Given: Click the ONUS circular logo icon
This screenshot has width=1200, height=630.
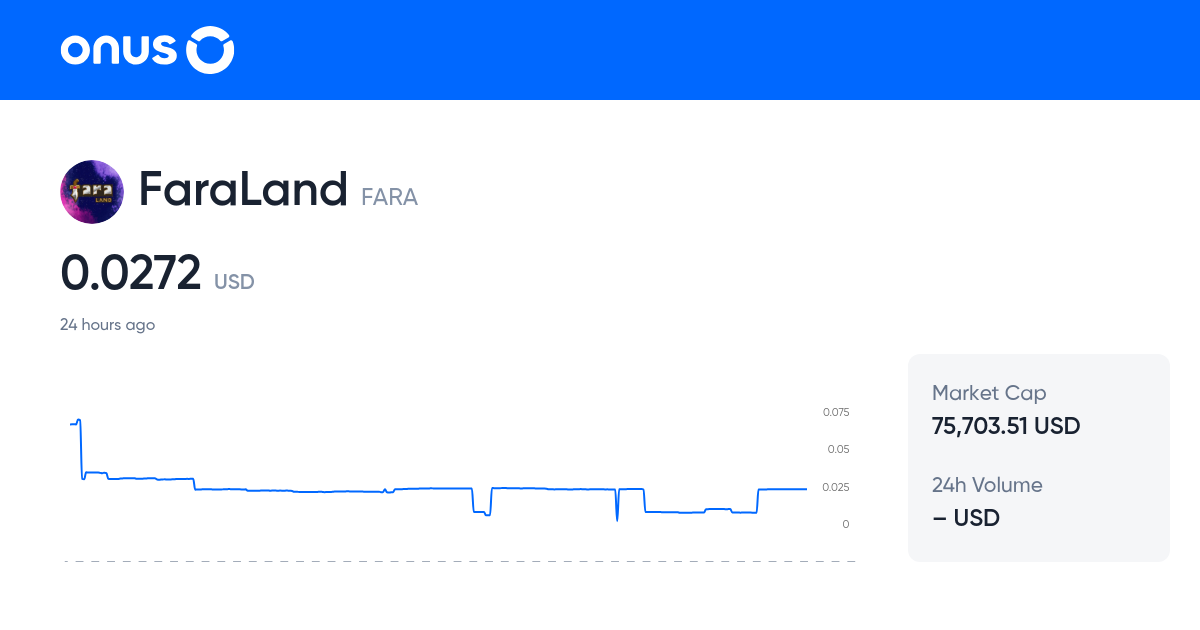Looking at the screenshot, I should tap(210, 49).
